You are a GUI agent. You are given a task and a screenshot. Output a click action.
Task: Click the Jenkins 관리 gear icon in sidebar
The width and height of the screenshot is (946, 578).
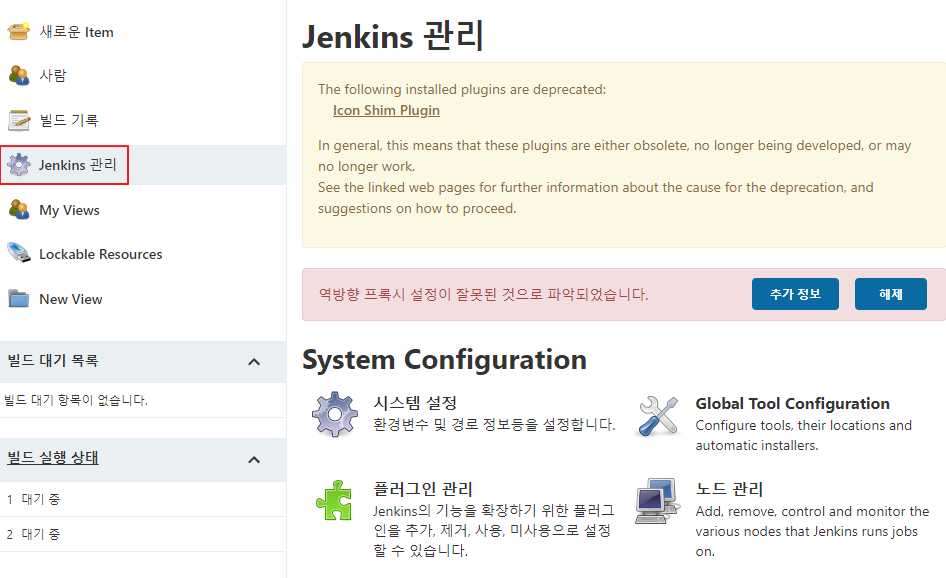[x=19, y=165]
